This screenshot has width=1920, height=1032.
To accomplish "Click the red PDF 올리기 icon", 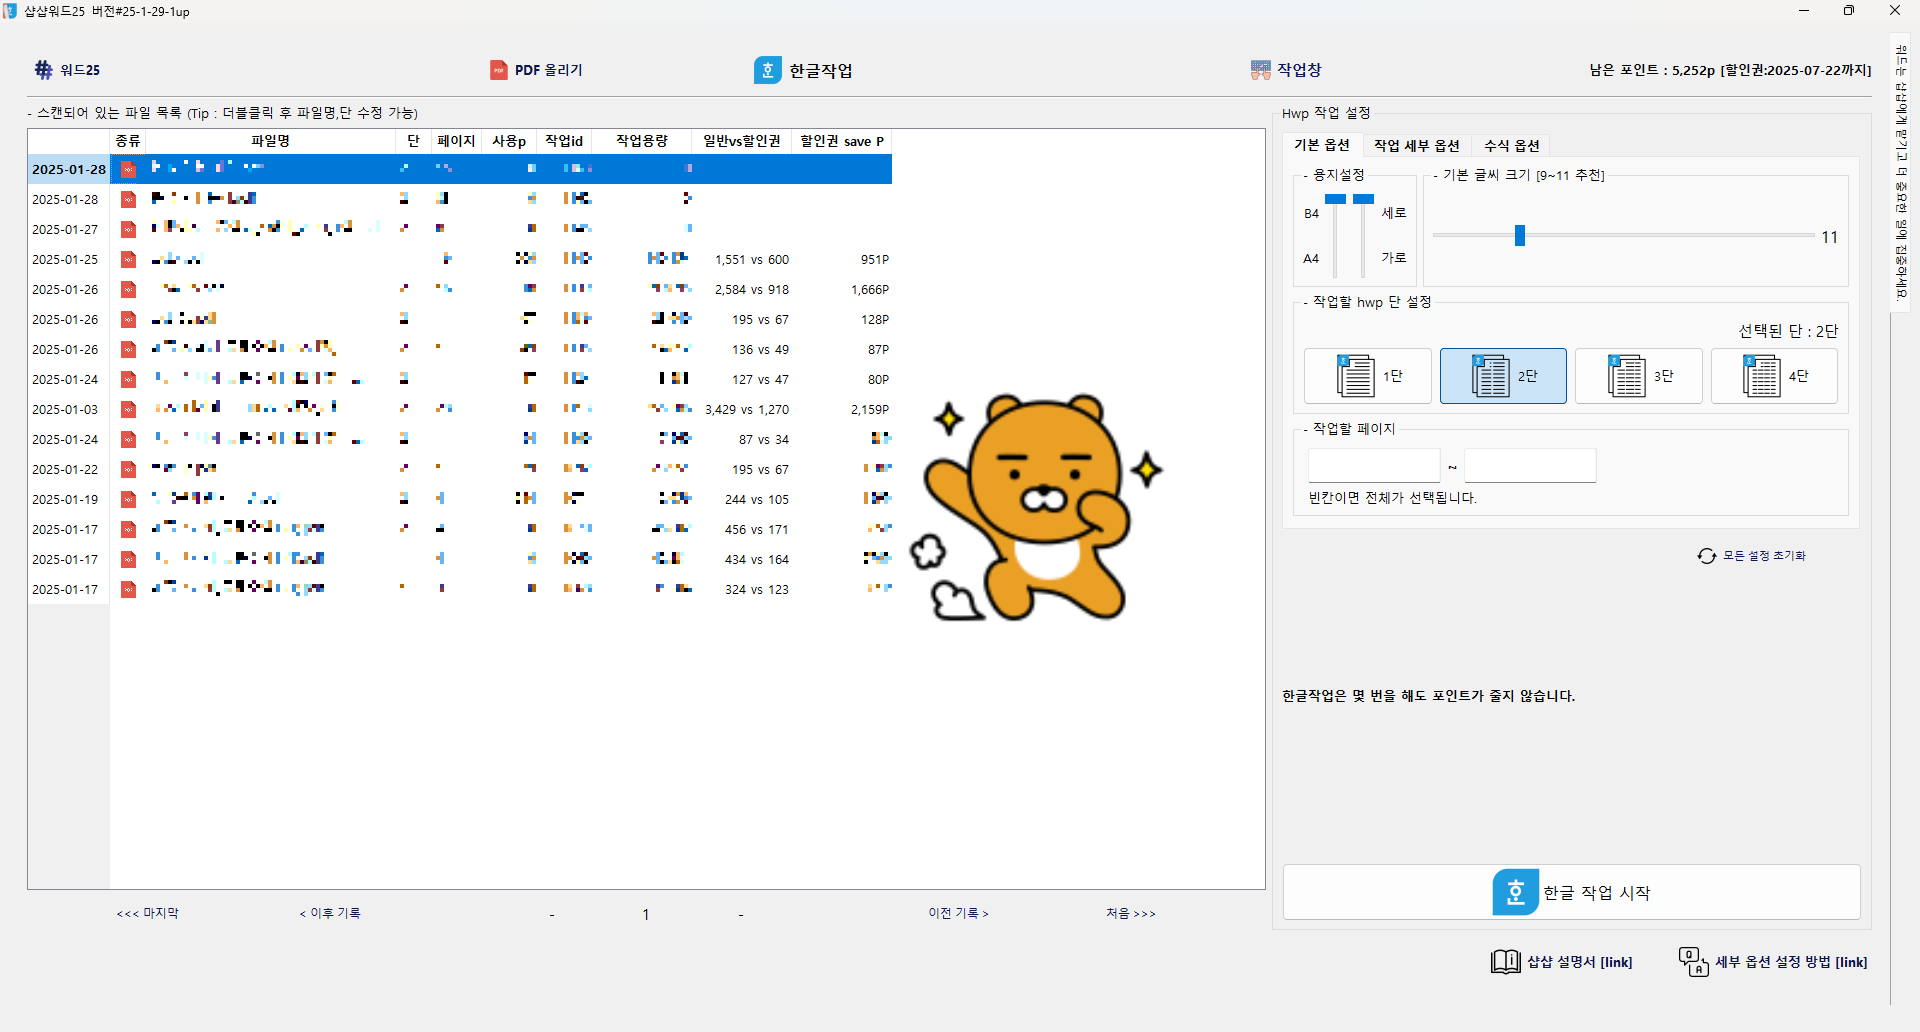I will click(498, 70).
